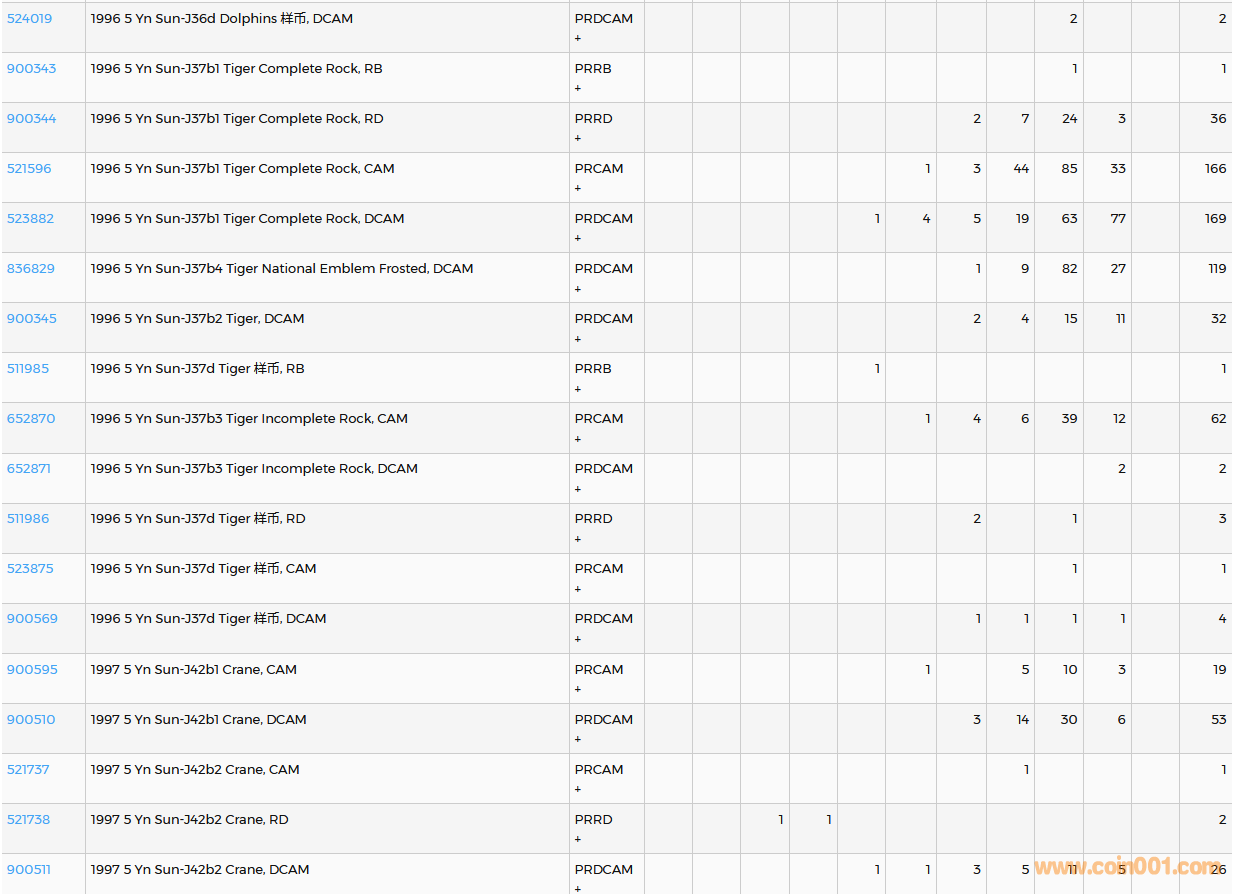Image resolution: width=1234 pixels, height=894 pixels.
Task: Select coin link 511985
Action: point(27,369)
